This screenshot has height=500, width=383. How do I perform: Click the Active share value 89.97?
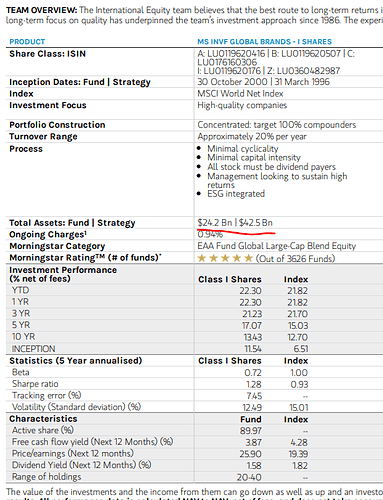coord(251,431)
